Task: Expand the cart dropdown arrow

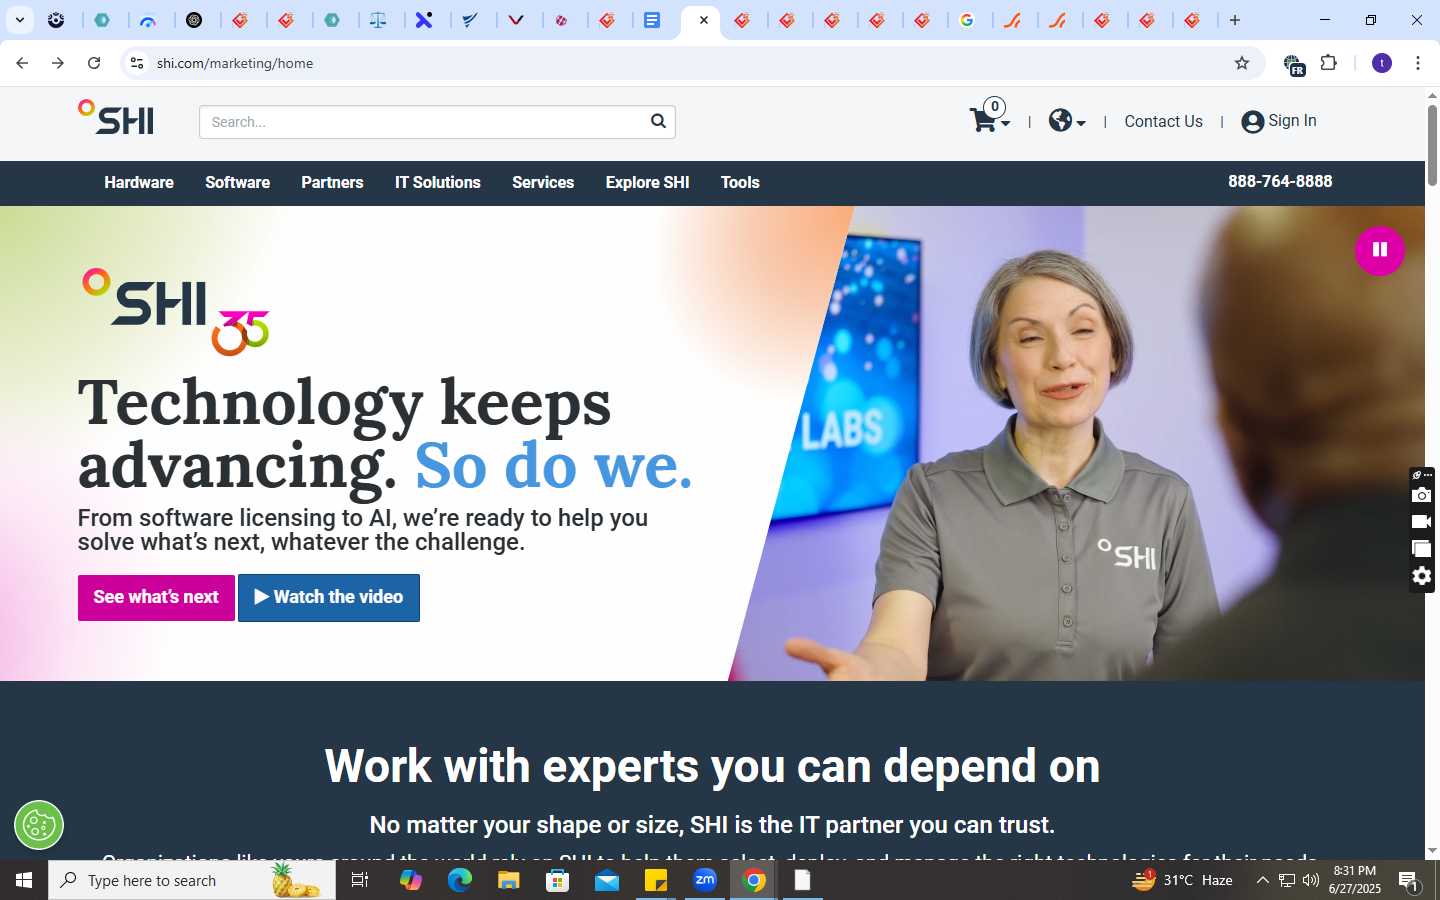Action: tap(1005, 123)
